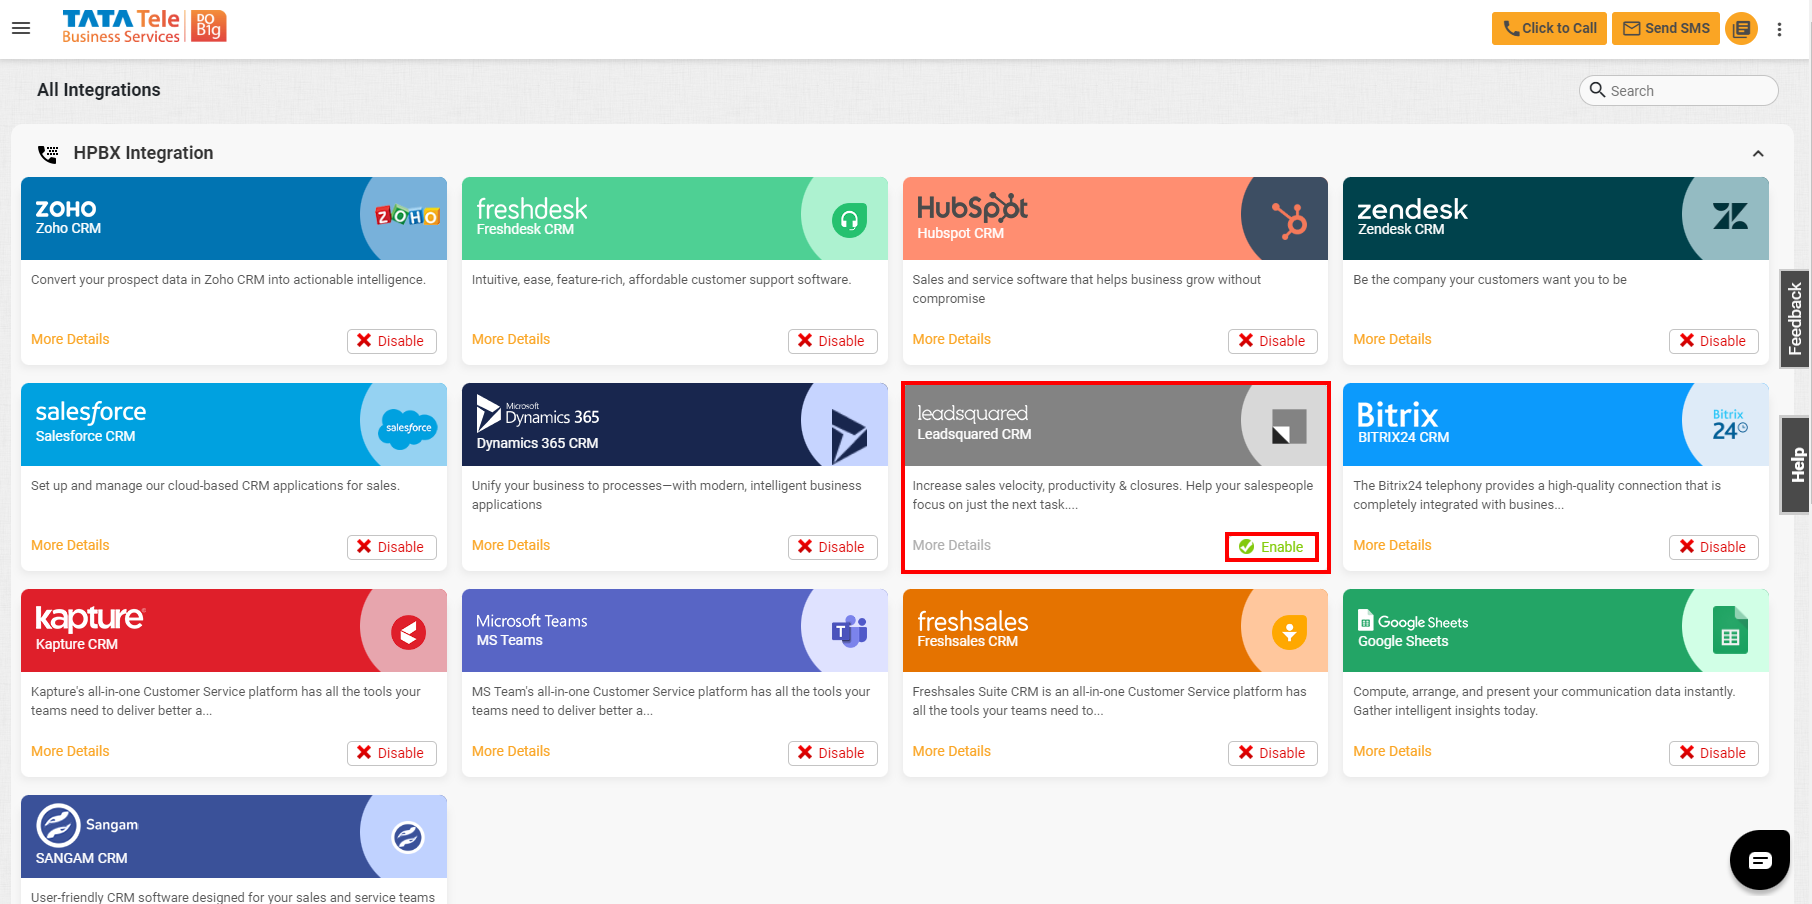Open More Details for Freshsales CRM
This screenshot has height=904, width=1812.
(951, 751)
